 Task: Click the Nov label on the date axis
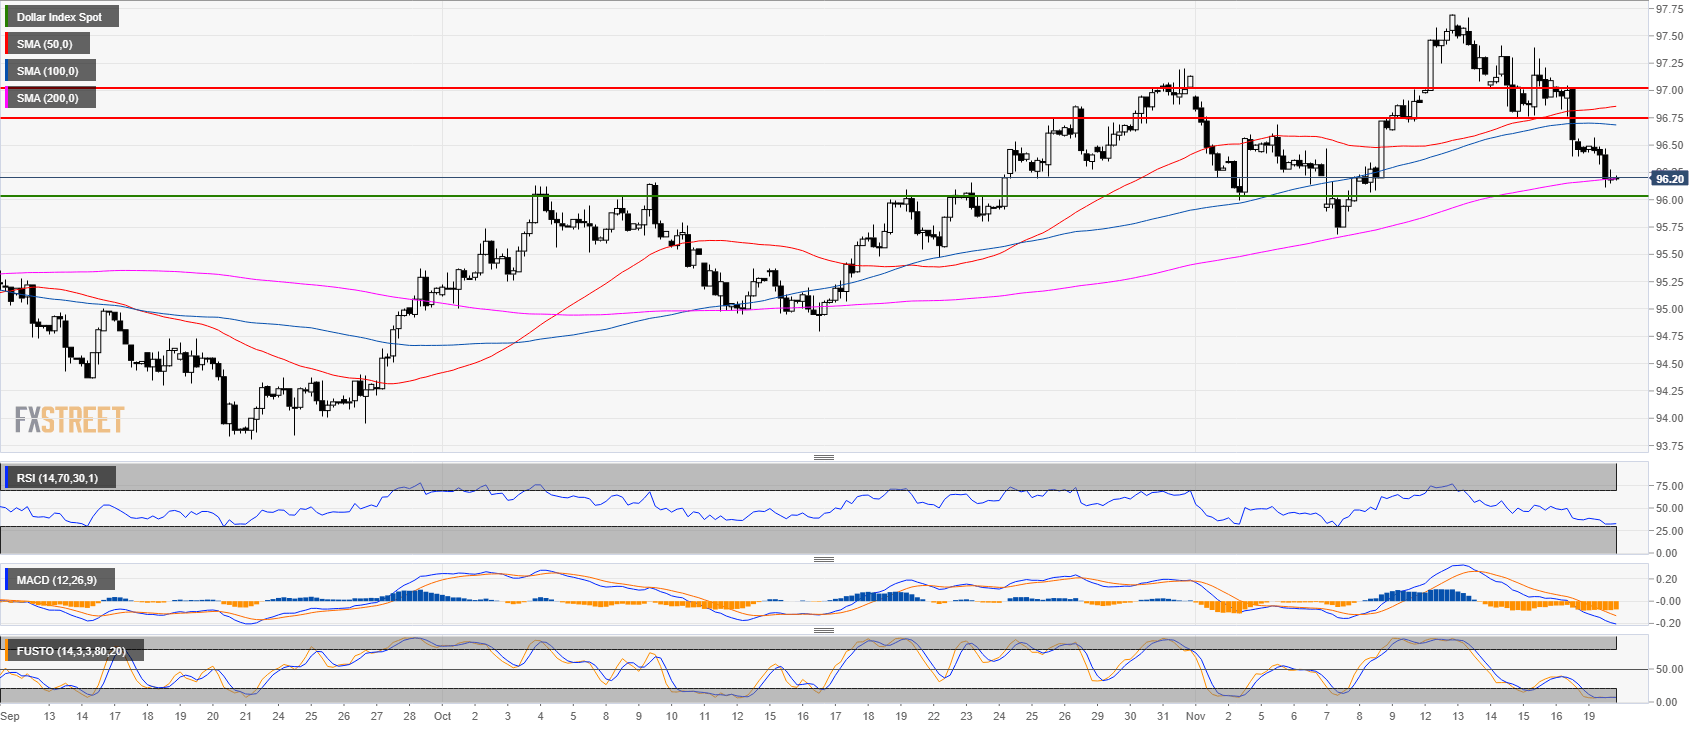tap(1195, 716)
